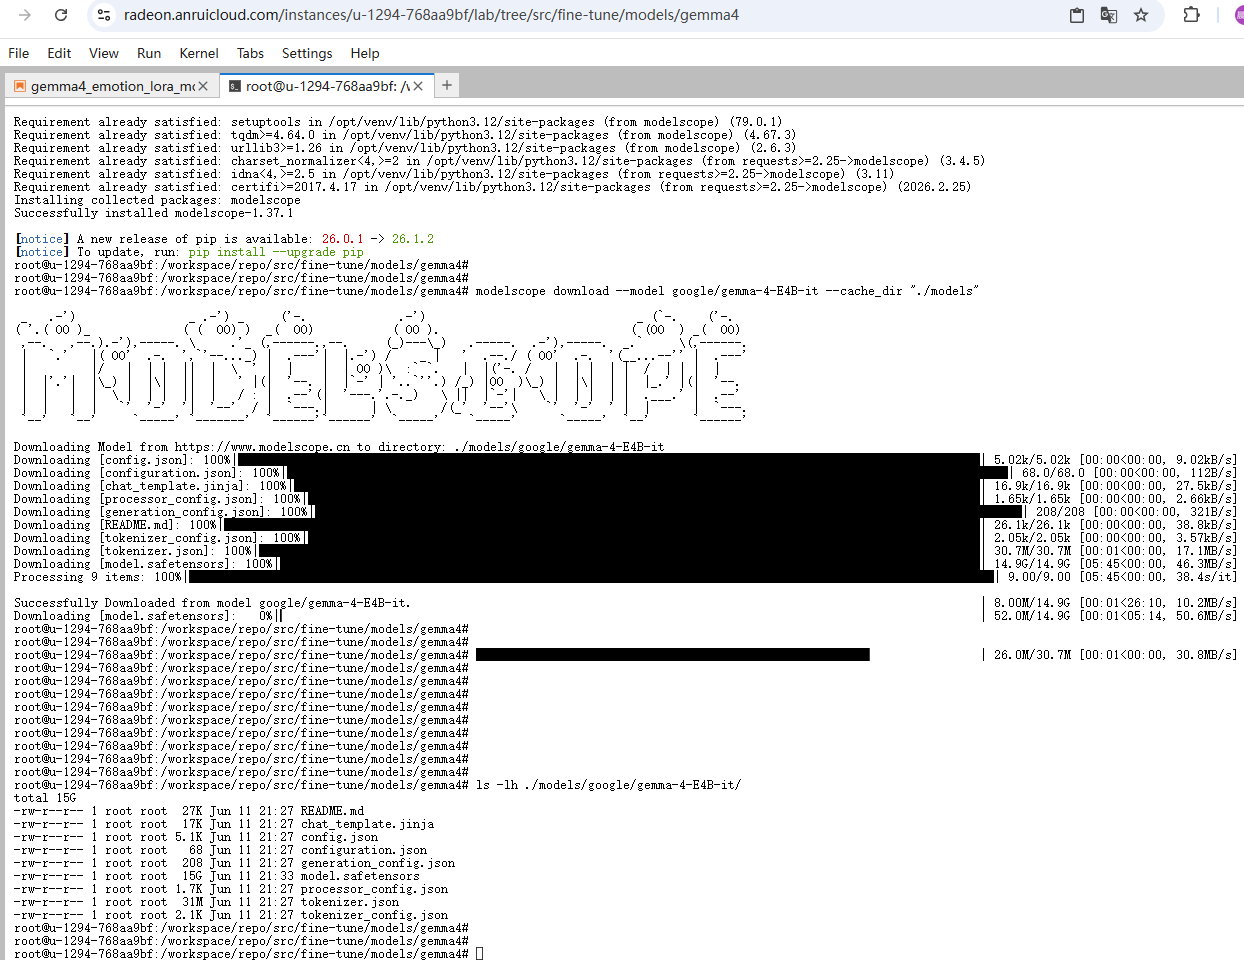Click model.safetensors in file listing
1244x960 pixels.
(x=360, y=876)
